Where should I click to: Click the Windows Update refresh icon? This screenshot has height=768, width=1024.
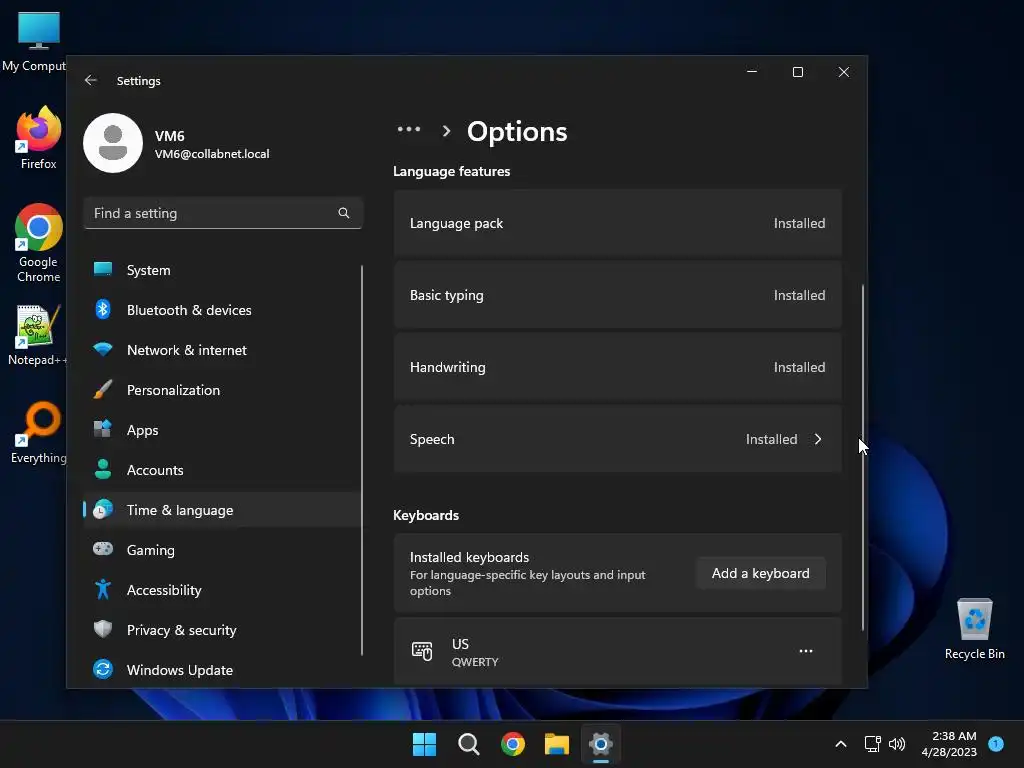point(103,669)
